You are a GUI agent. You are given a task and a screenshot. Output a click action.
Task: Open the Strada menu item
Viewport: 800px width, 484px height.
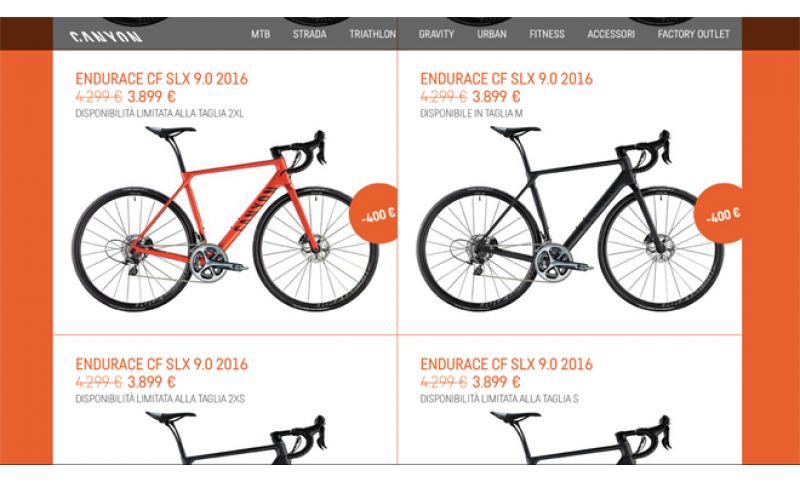click(309, 34)
